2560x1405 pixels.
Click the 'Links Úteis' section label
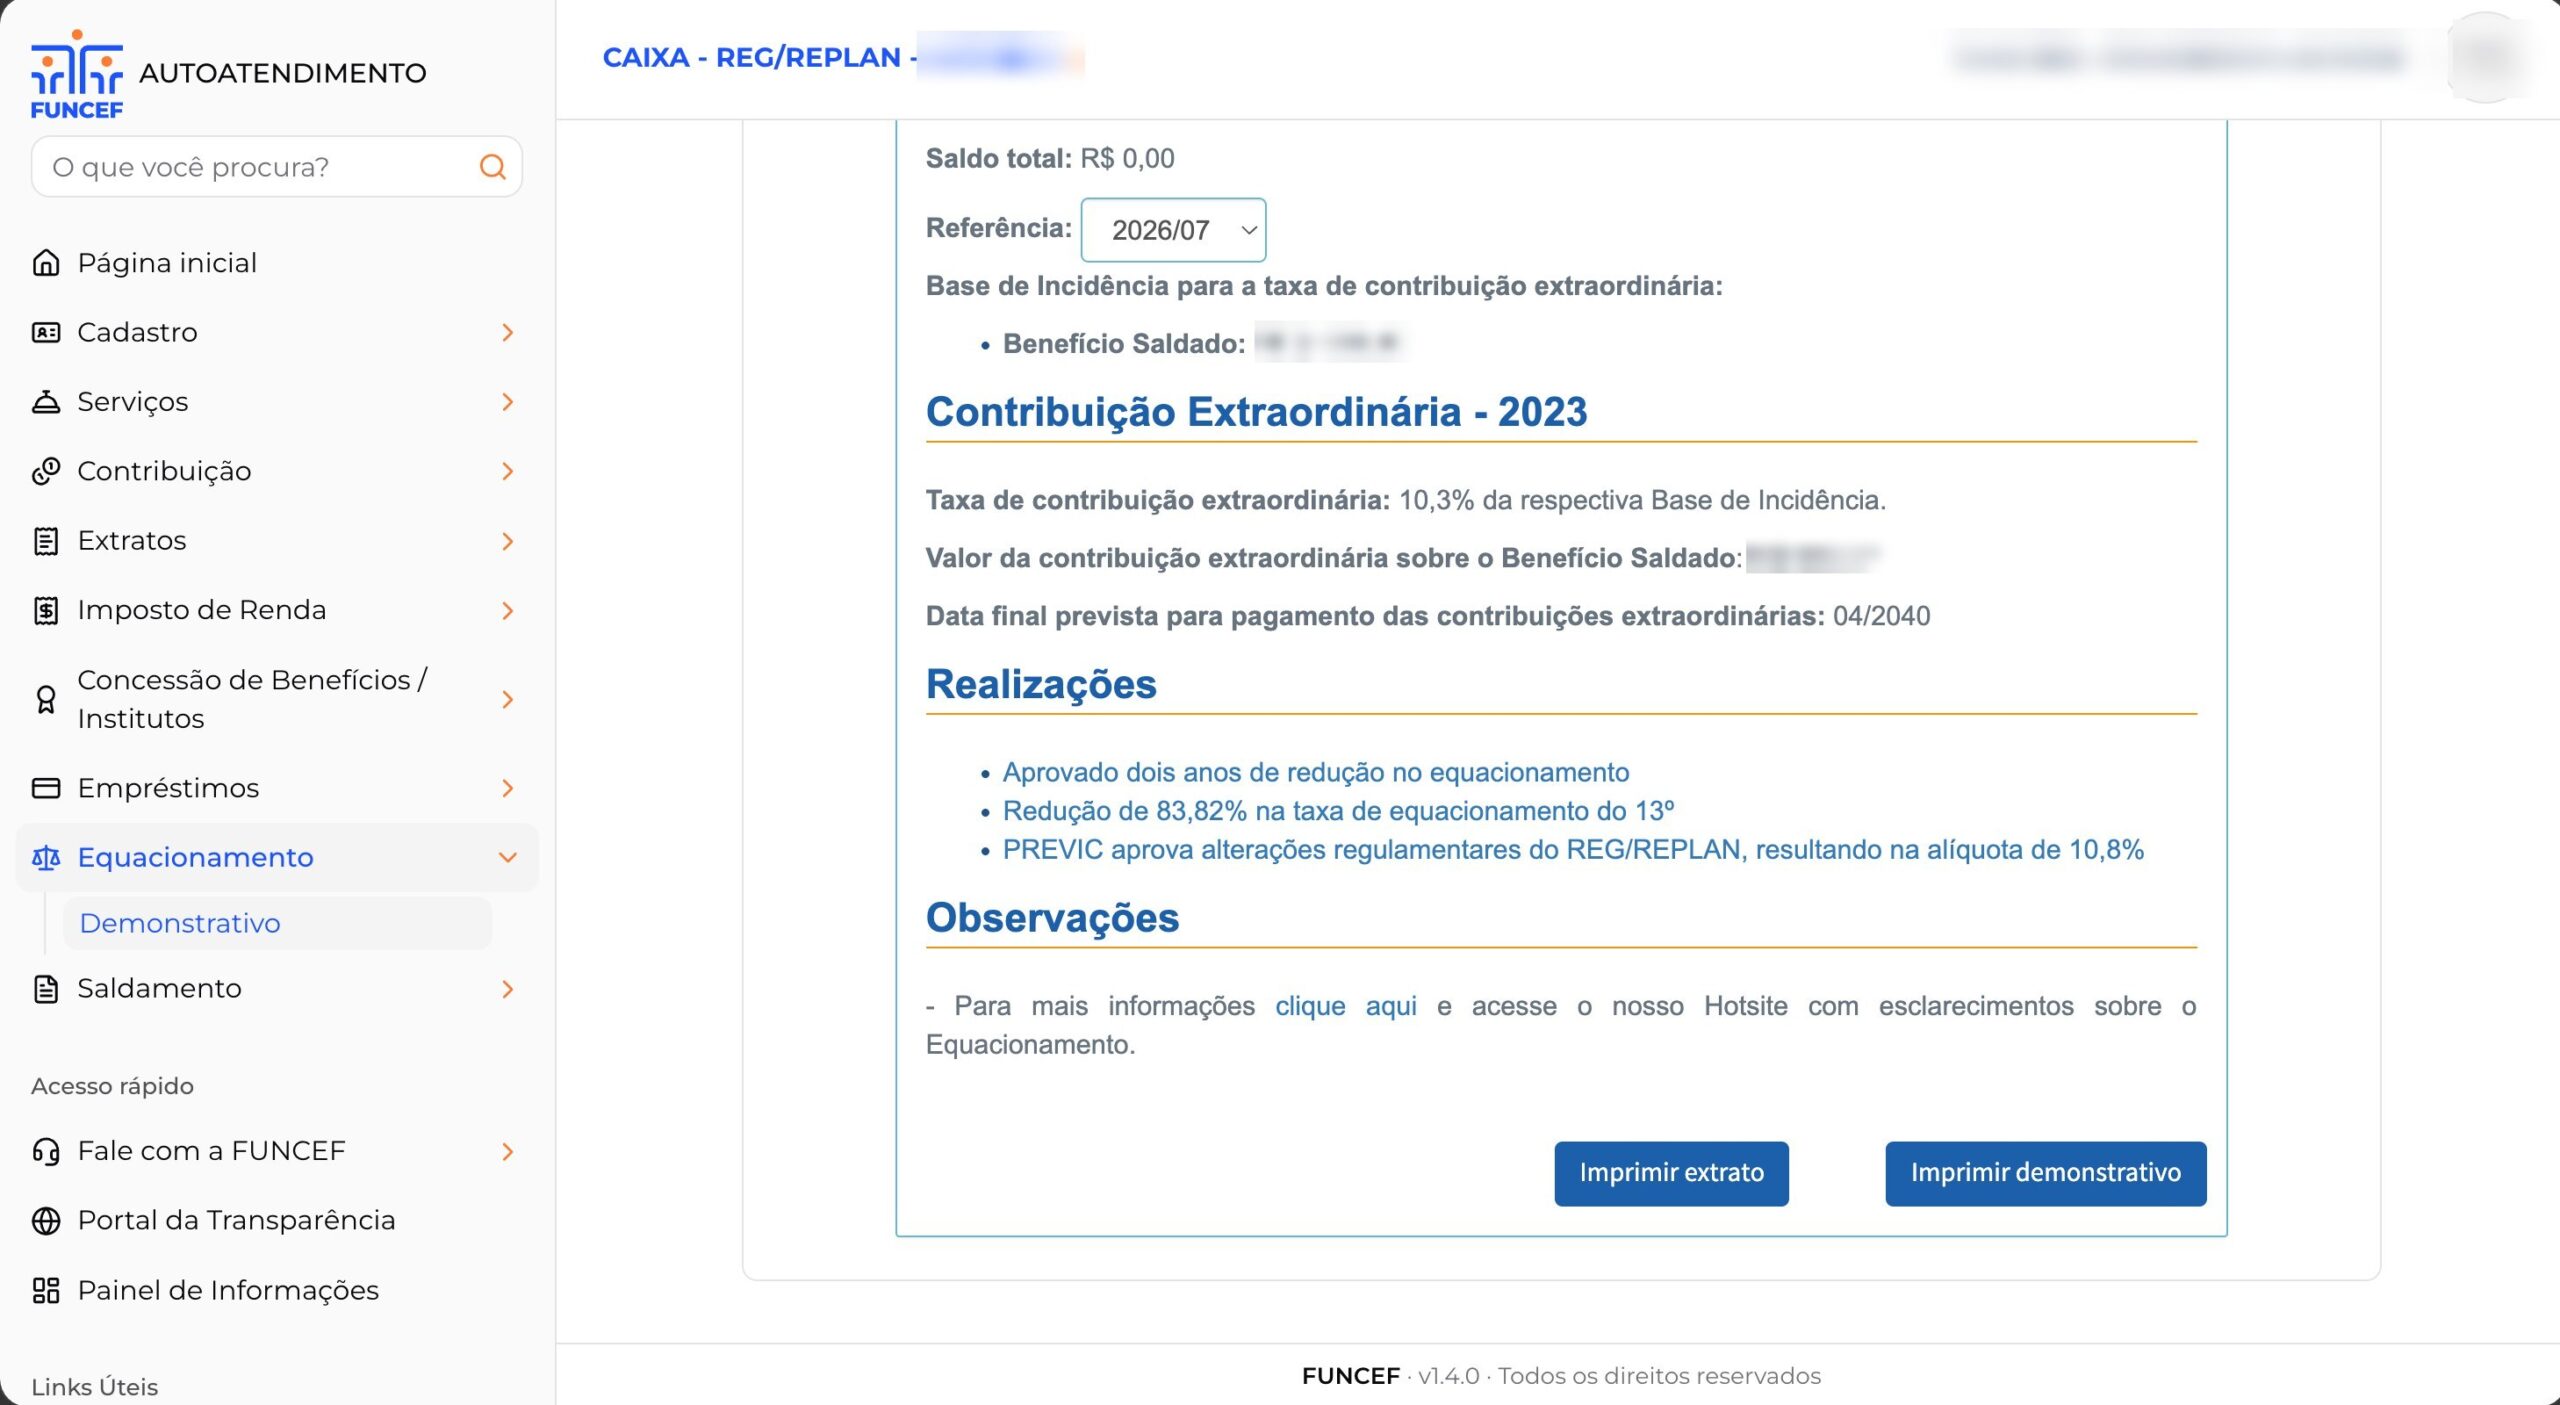click(x=94, y=1387)
